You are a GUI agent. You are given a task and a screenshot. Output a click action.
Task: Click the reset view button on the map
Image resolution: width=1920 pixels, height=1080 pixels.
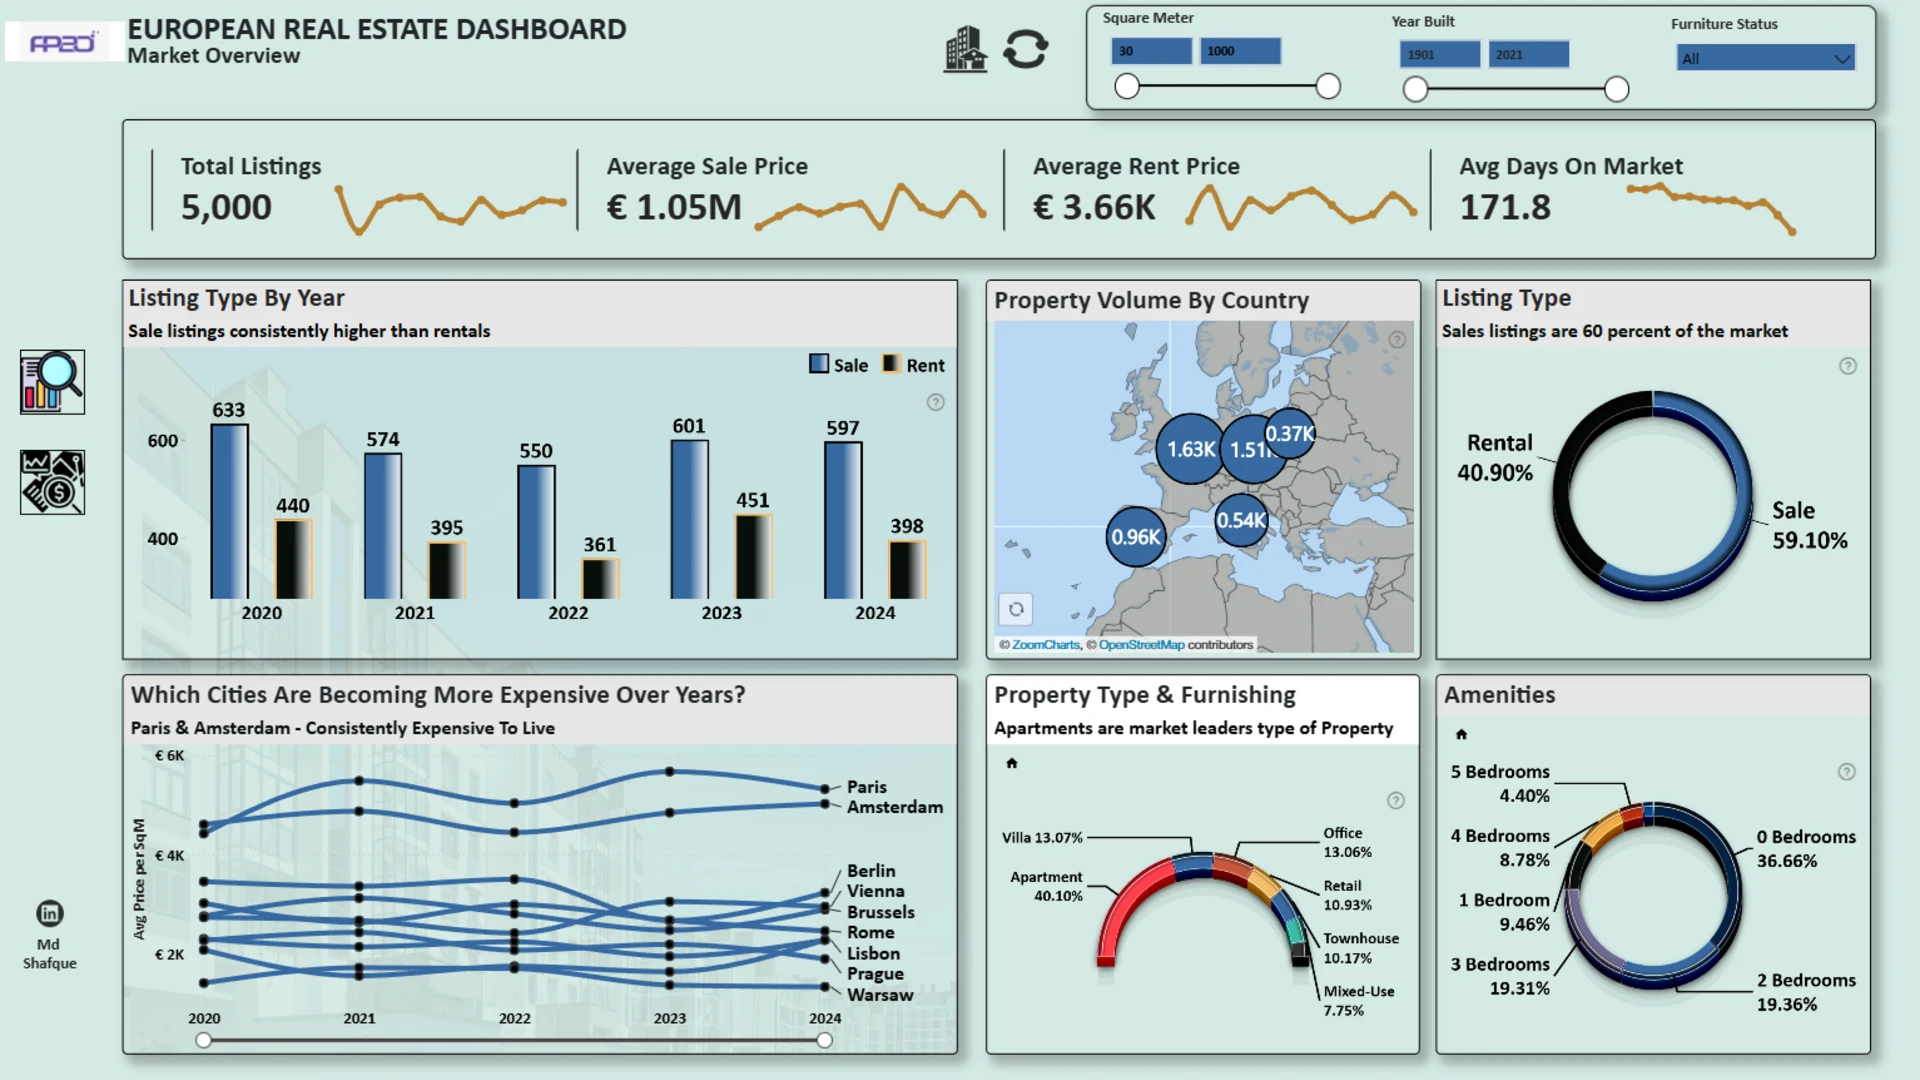click(x=1016, y=609)
